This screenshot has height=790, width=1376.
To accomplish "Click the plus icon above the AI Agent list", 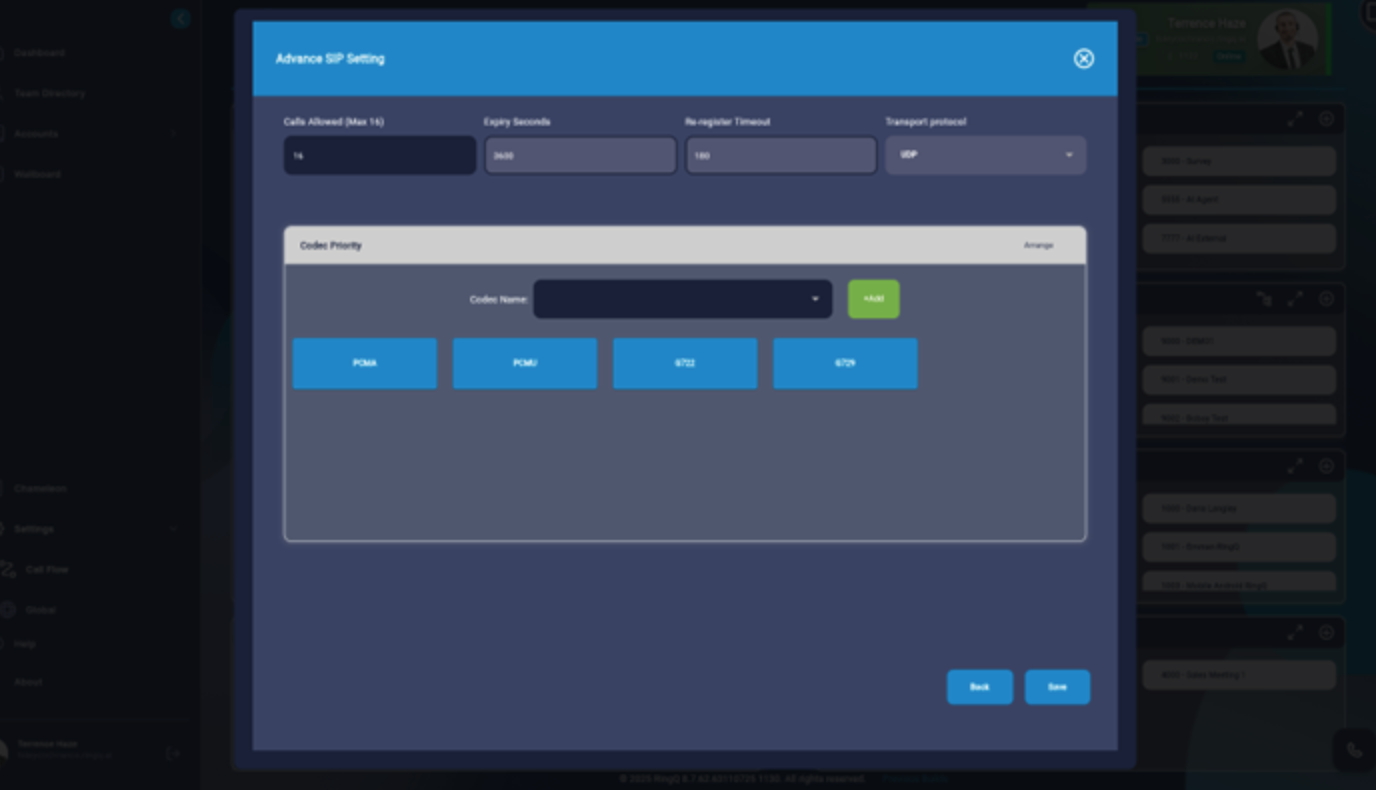I will [x=1326, y=118].
